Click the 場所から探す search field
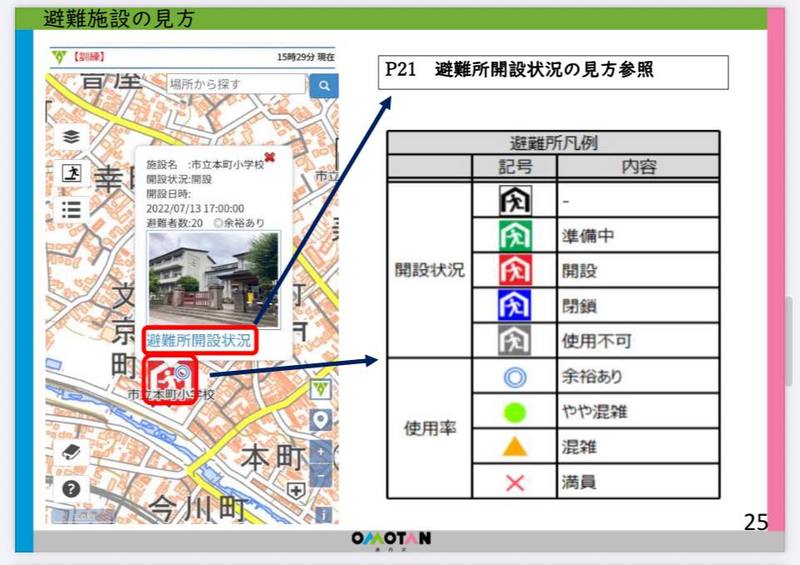800x565 pixels. pos(235,85)
